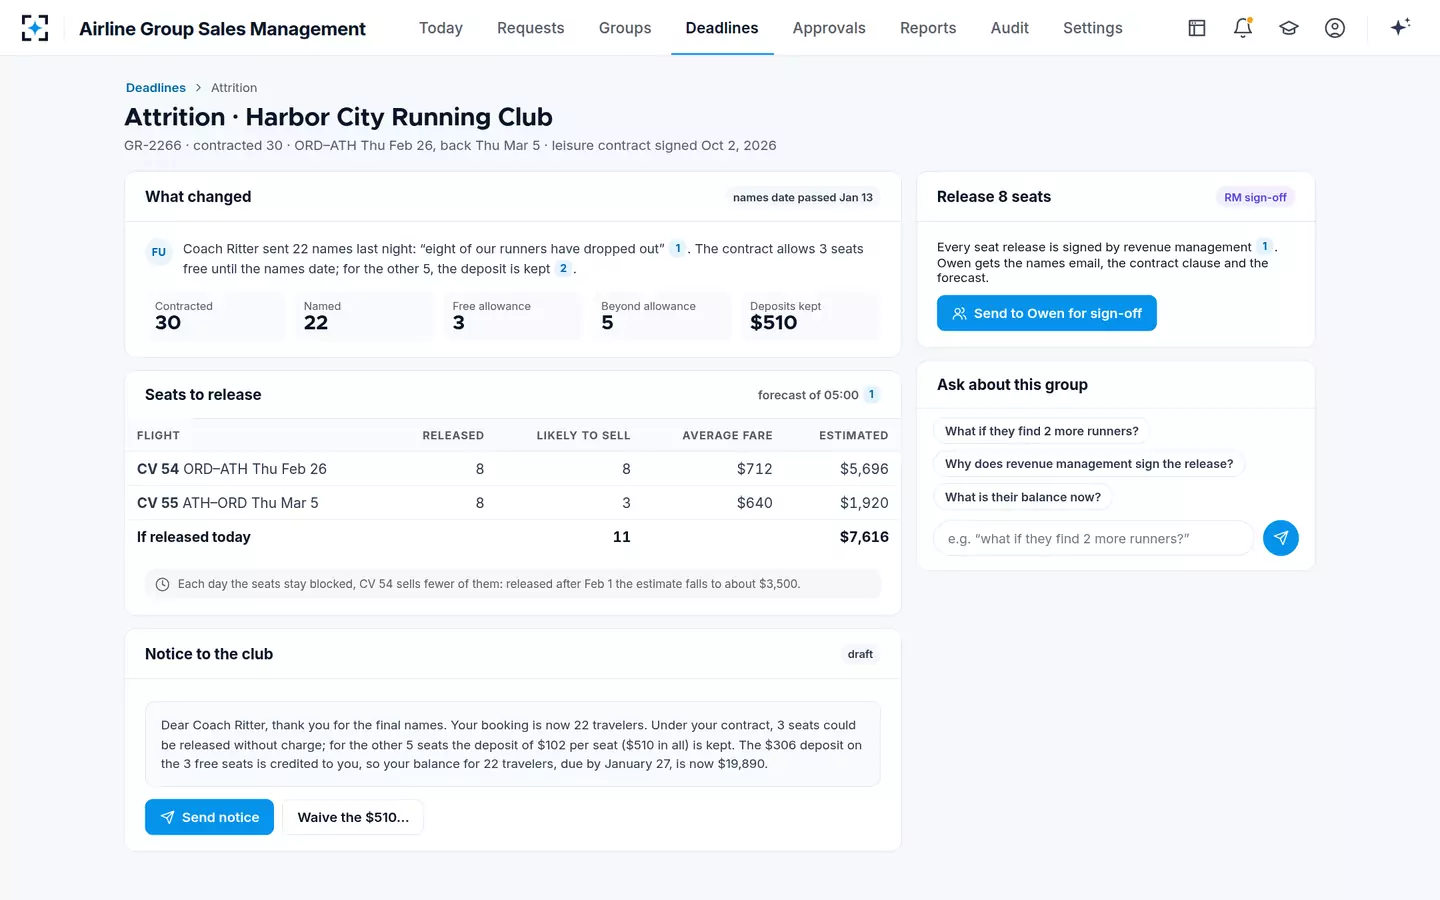The height and width of the screenshot is (900, 1440).
Task: Submit the question with paper plane button
Action: click(1281, 538)
